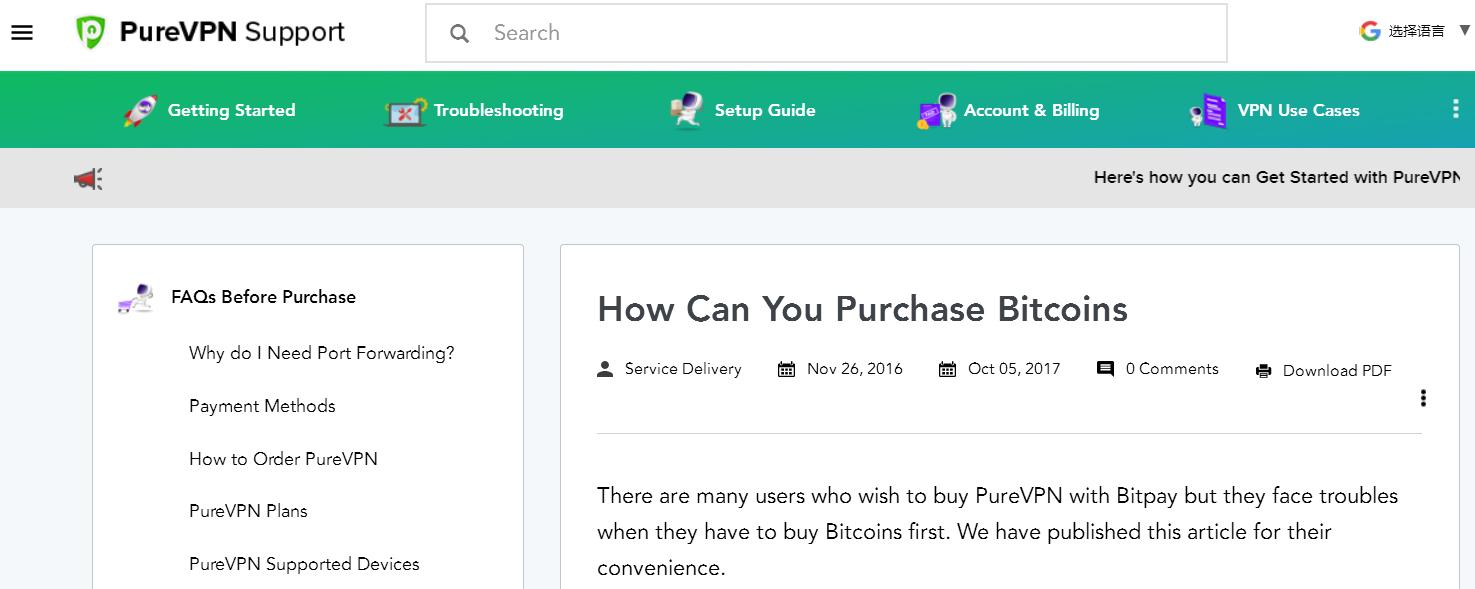Click the Setup Guide astronaut icon
Viewport: 1475px width, 589px height.
coord(686,111)
